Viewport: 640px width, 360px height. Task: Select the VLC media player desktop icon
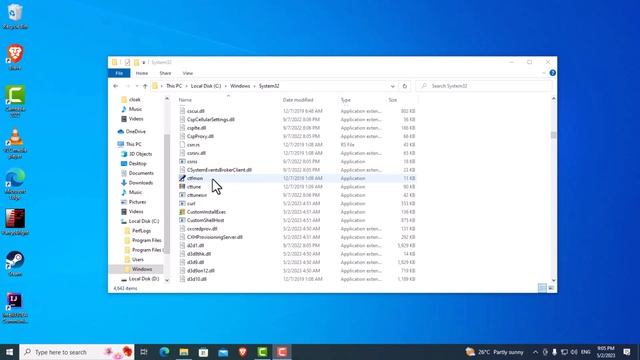(x=15, y=143)
